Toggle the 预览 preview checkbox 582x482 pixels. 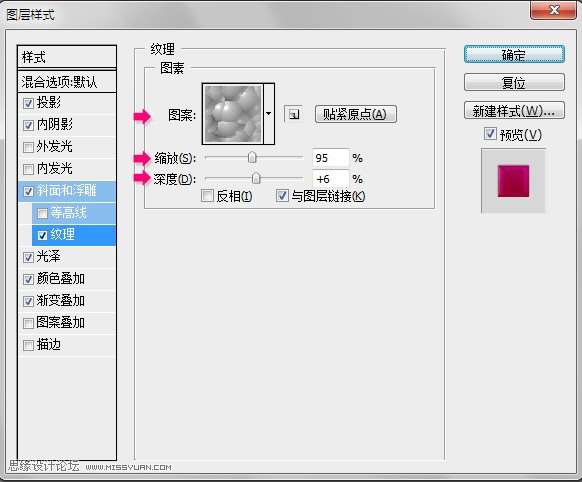point(490,134)
